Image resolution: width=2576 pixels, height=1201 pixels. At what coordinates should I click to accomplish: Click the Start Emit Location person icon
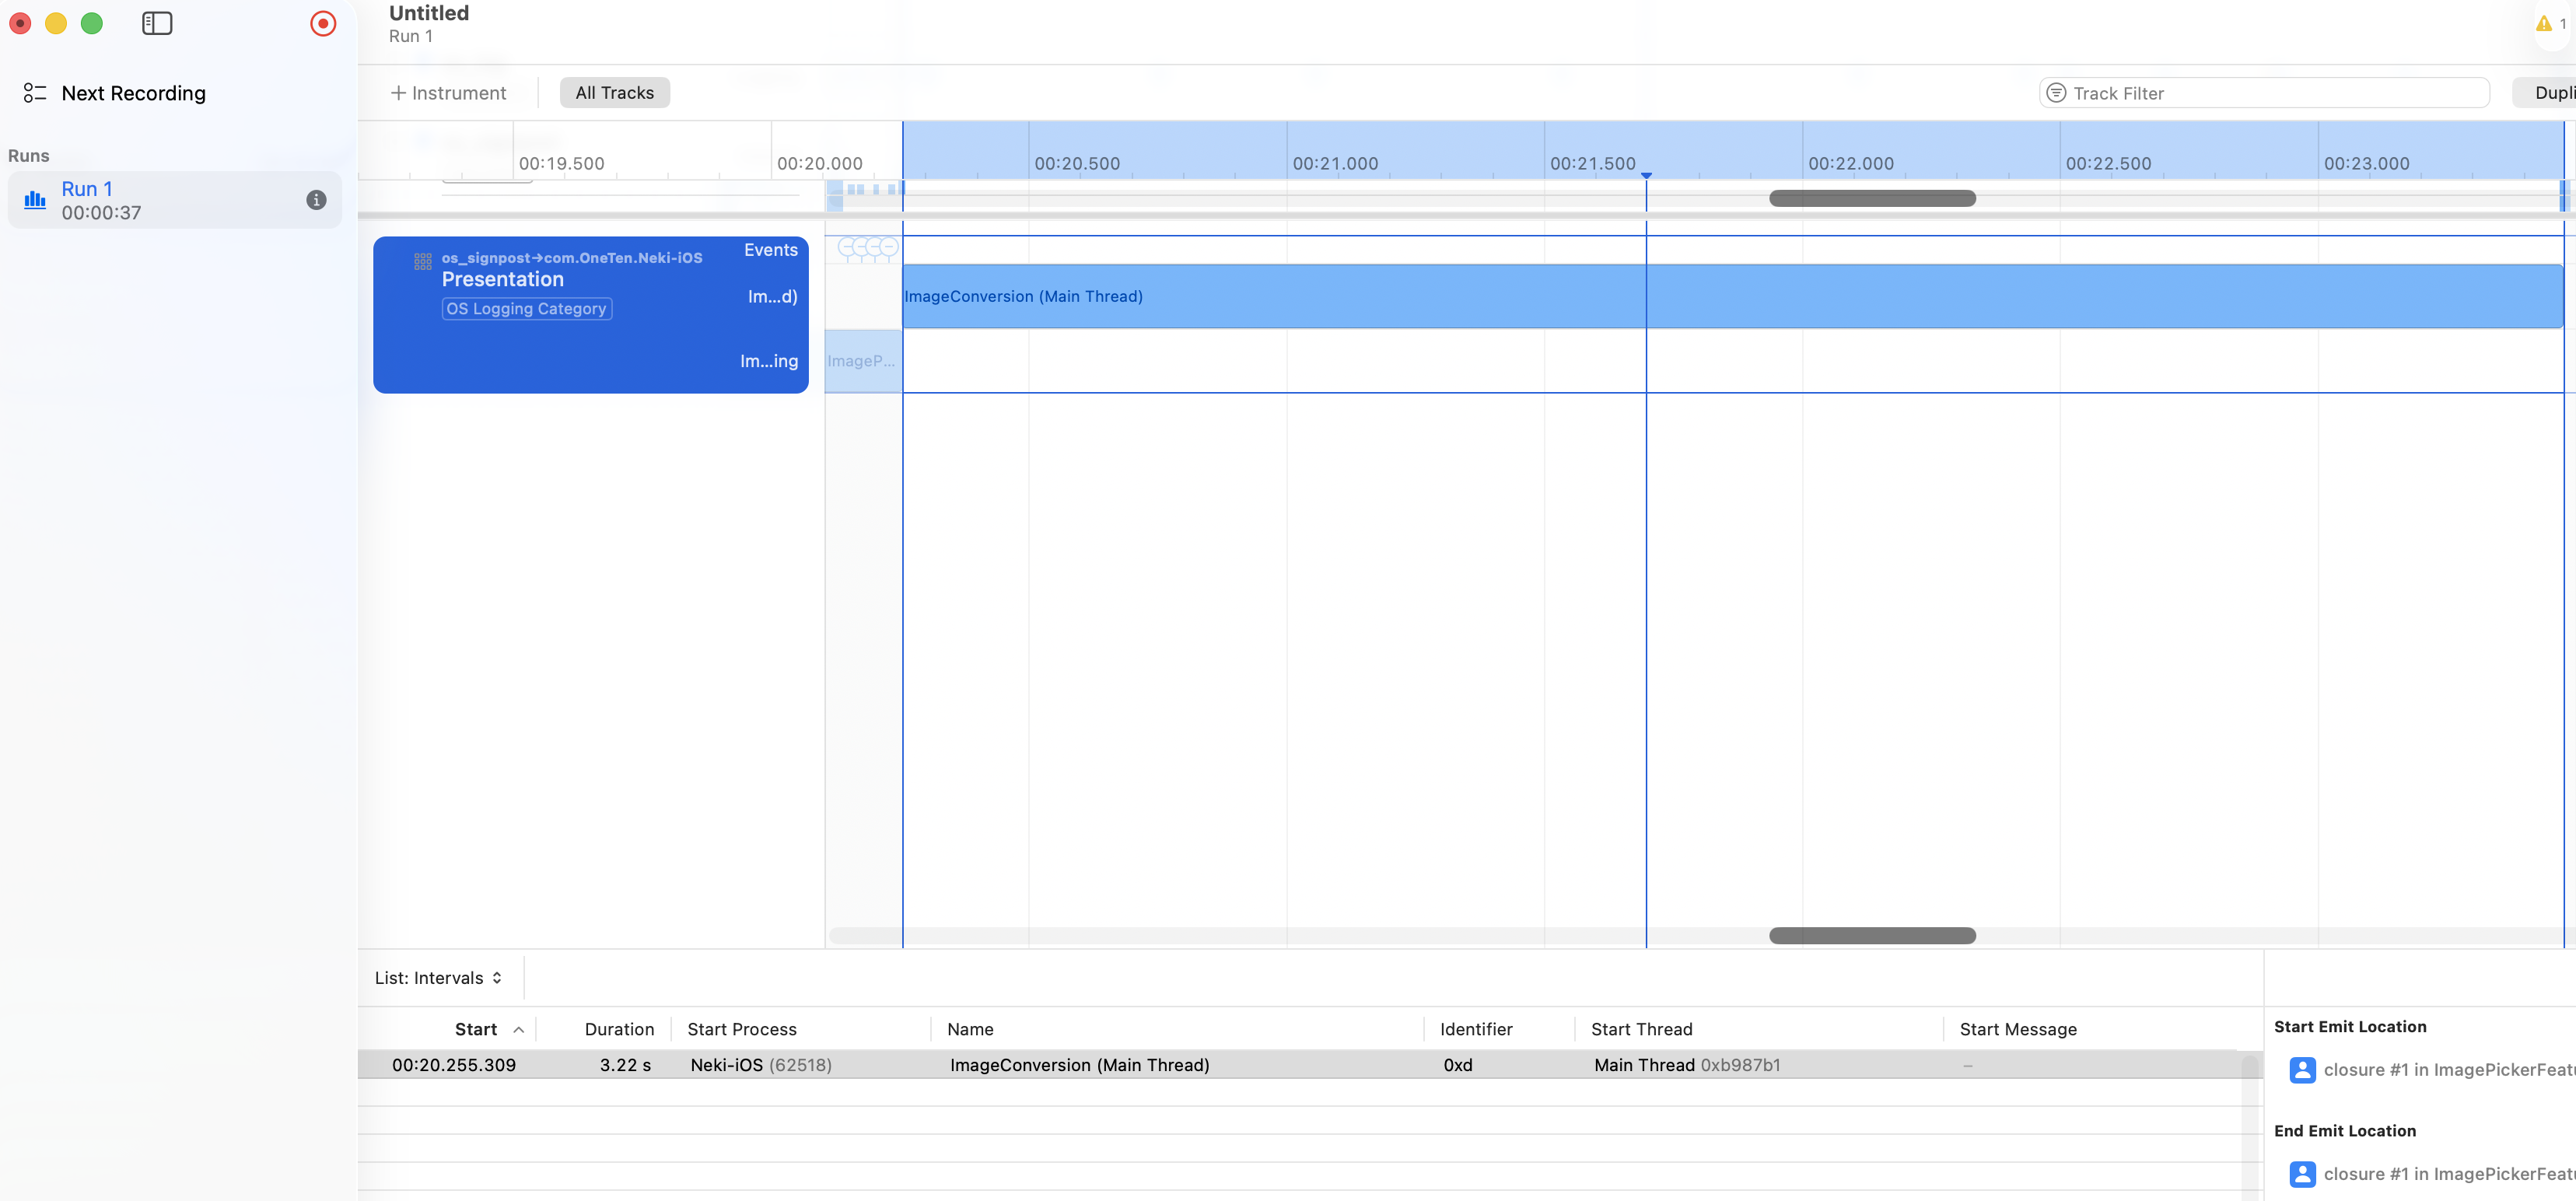(2302, 1070)
